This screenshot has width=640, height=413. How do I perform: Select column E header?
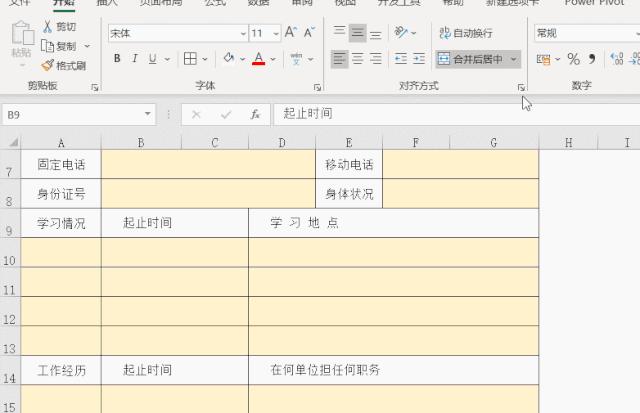[349, 143]
